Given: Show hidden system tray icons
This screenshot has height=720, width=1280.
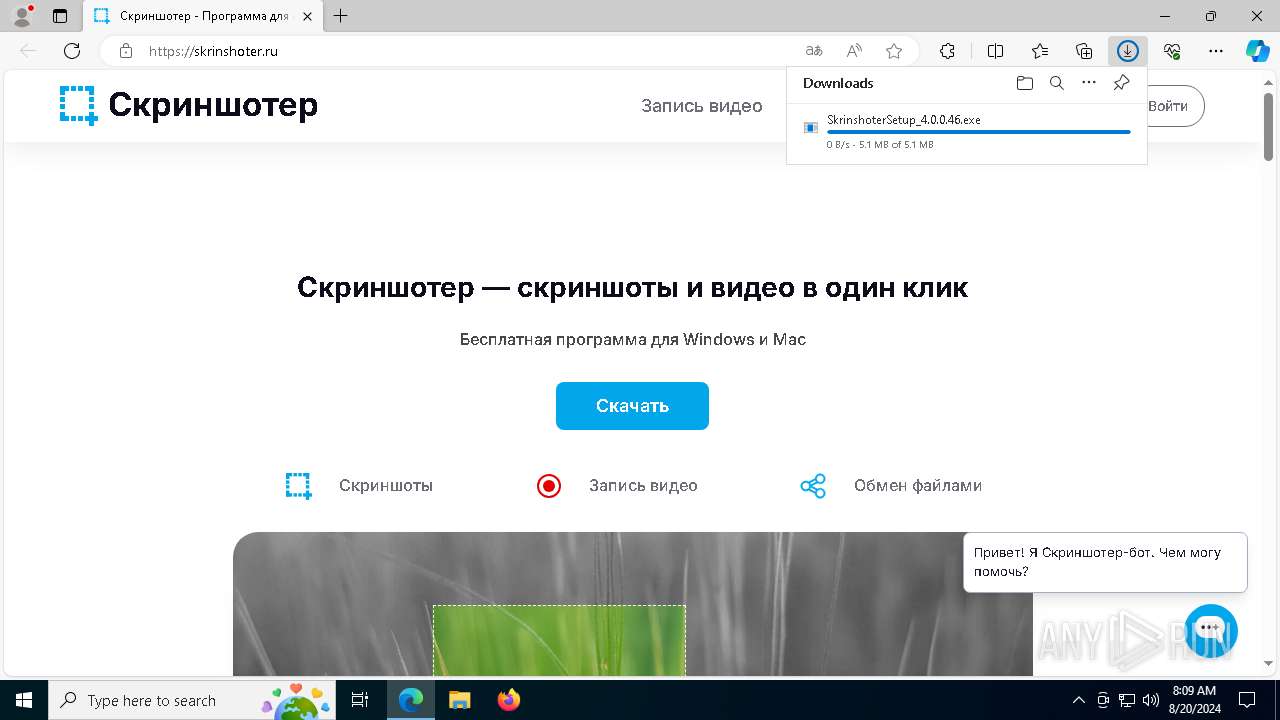Looking at the screenshot, I should [x=1078, y=700].
